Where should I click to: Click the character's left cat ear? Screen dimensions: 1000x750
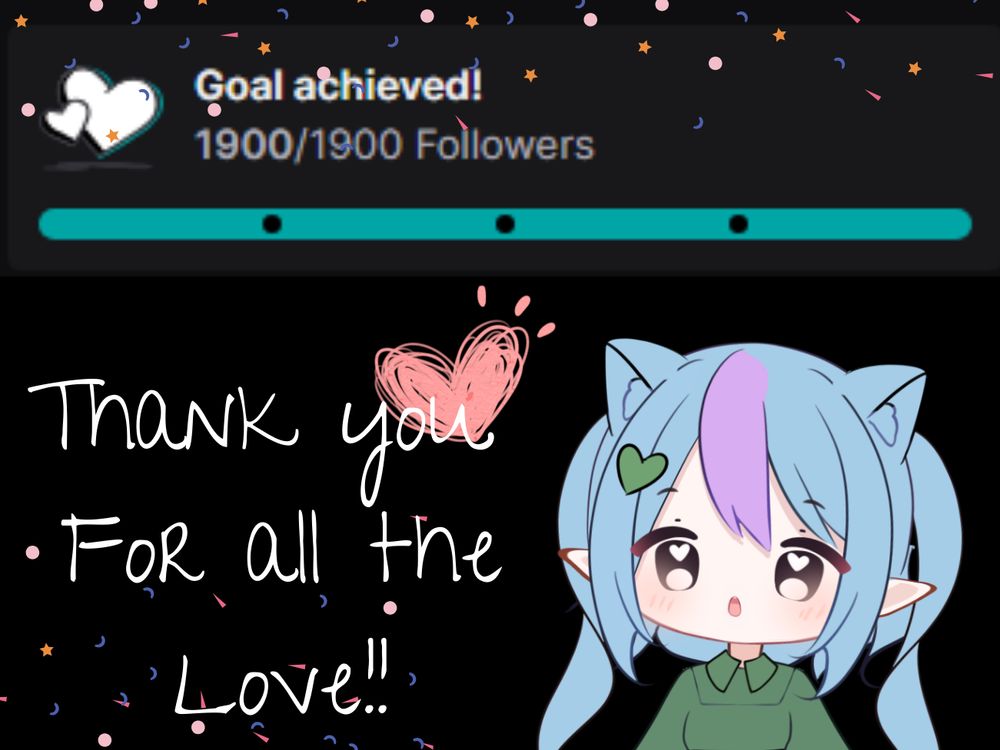tap(639, 384)
